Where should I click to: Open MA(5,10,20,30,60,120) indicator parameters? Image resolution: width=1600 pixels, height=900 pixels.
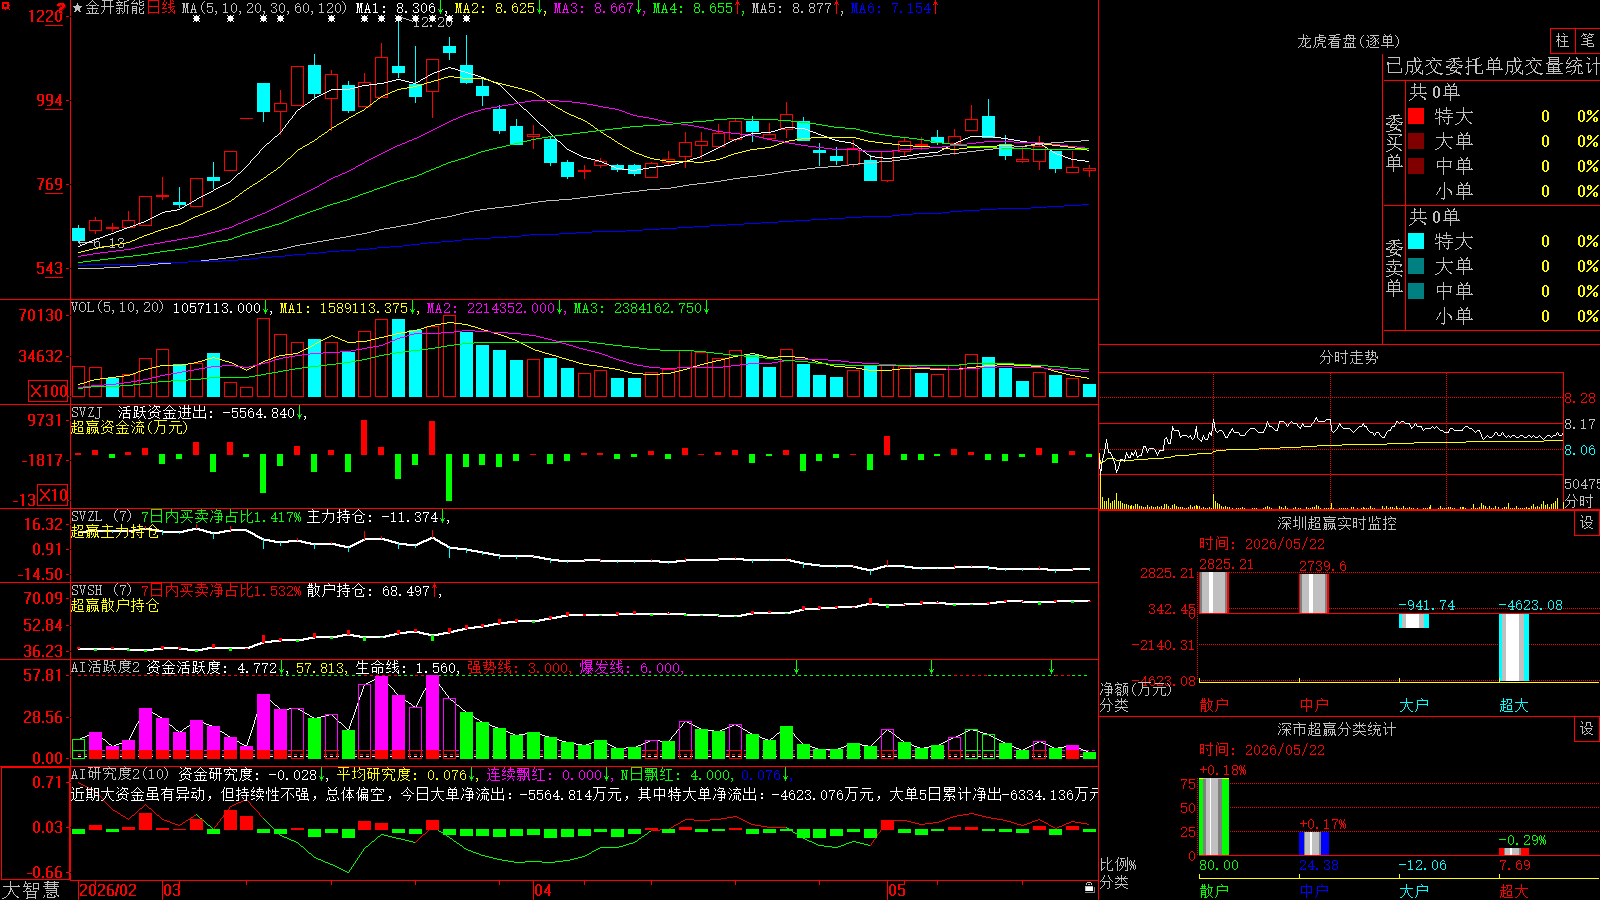point(264,8)
